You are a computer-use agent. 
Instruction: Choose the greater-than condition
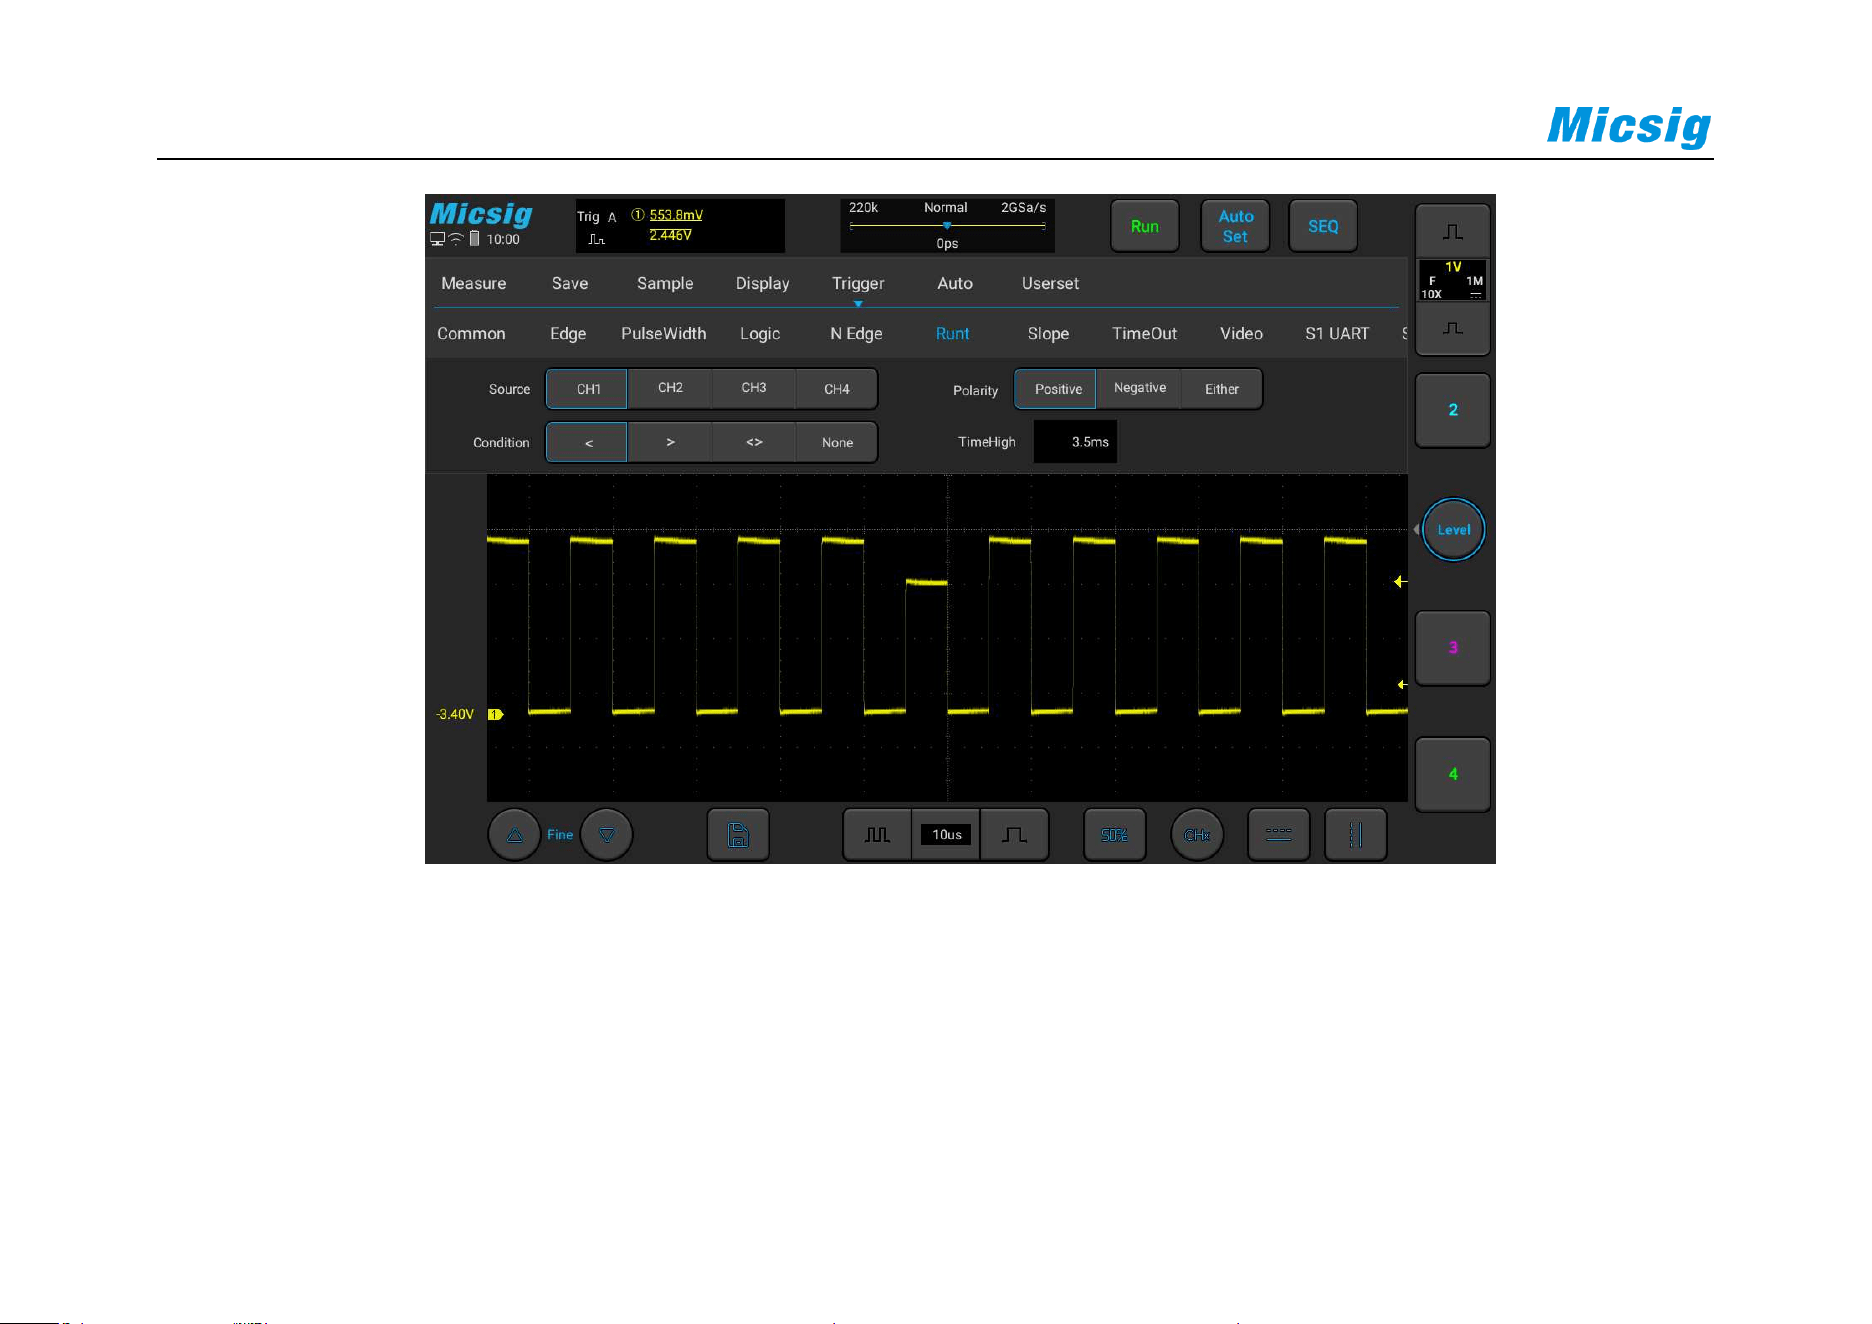(x=670, y=442)
